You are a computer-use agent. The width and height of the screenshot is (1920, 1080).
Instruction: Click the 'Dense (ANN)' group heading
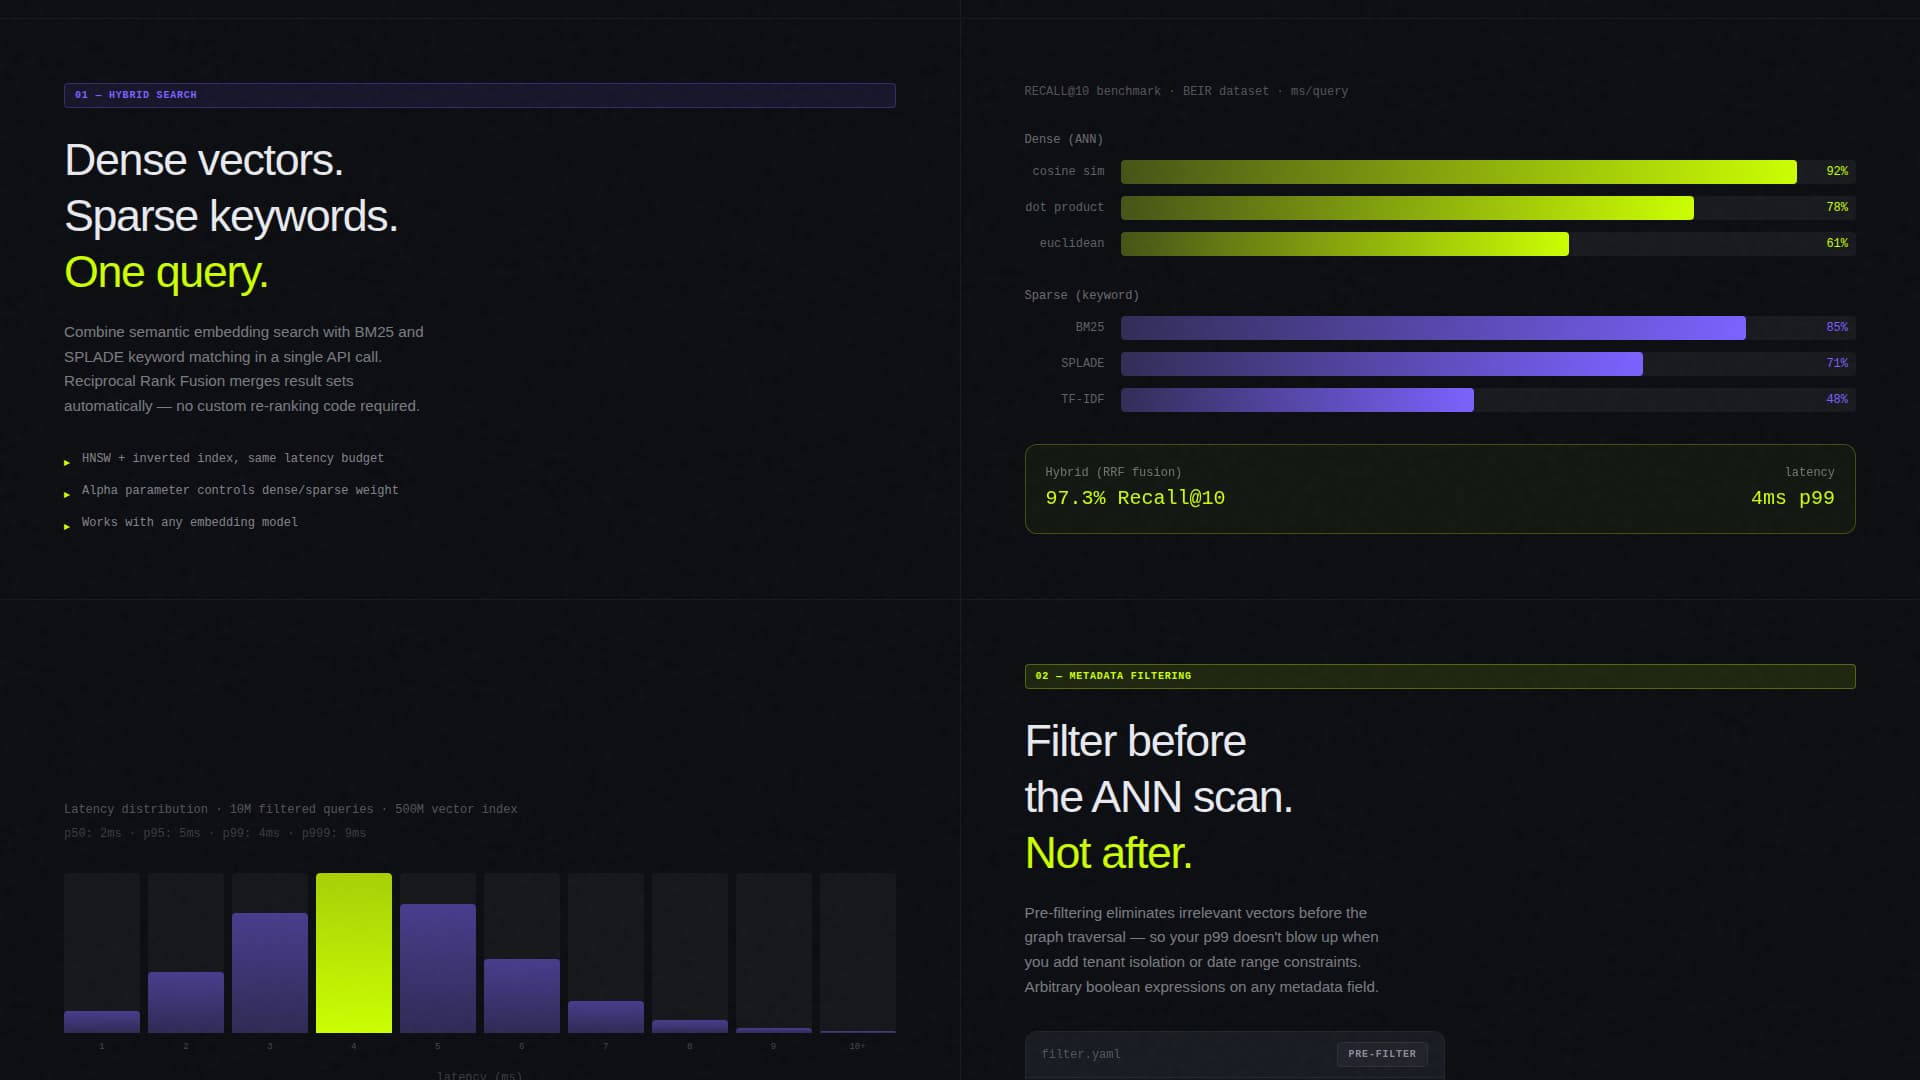pyautogui.click(x=1064, y=140)
